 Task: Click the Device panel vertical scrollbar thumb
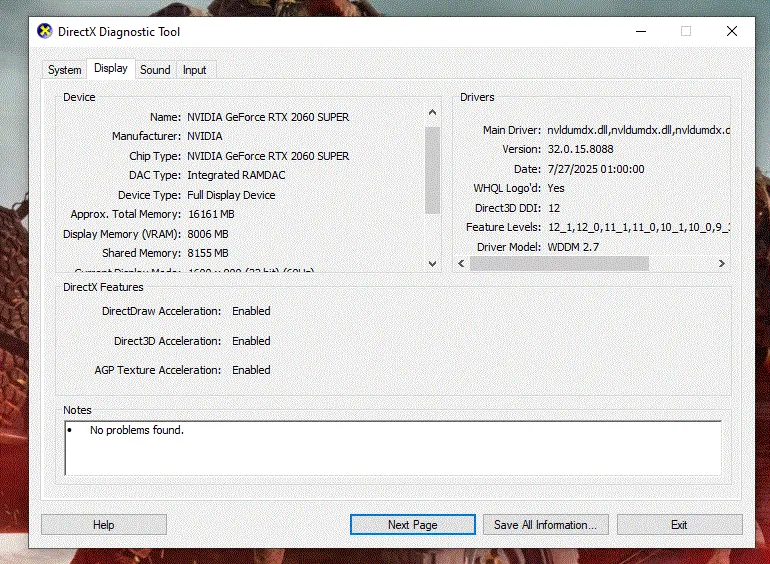click(x=432, y=170)
